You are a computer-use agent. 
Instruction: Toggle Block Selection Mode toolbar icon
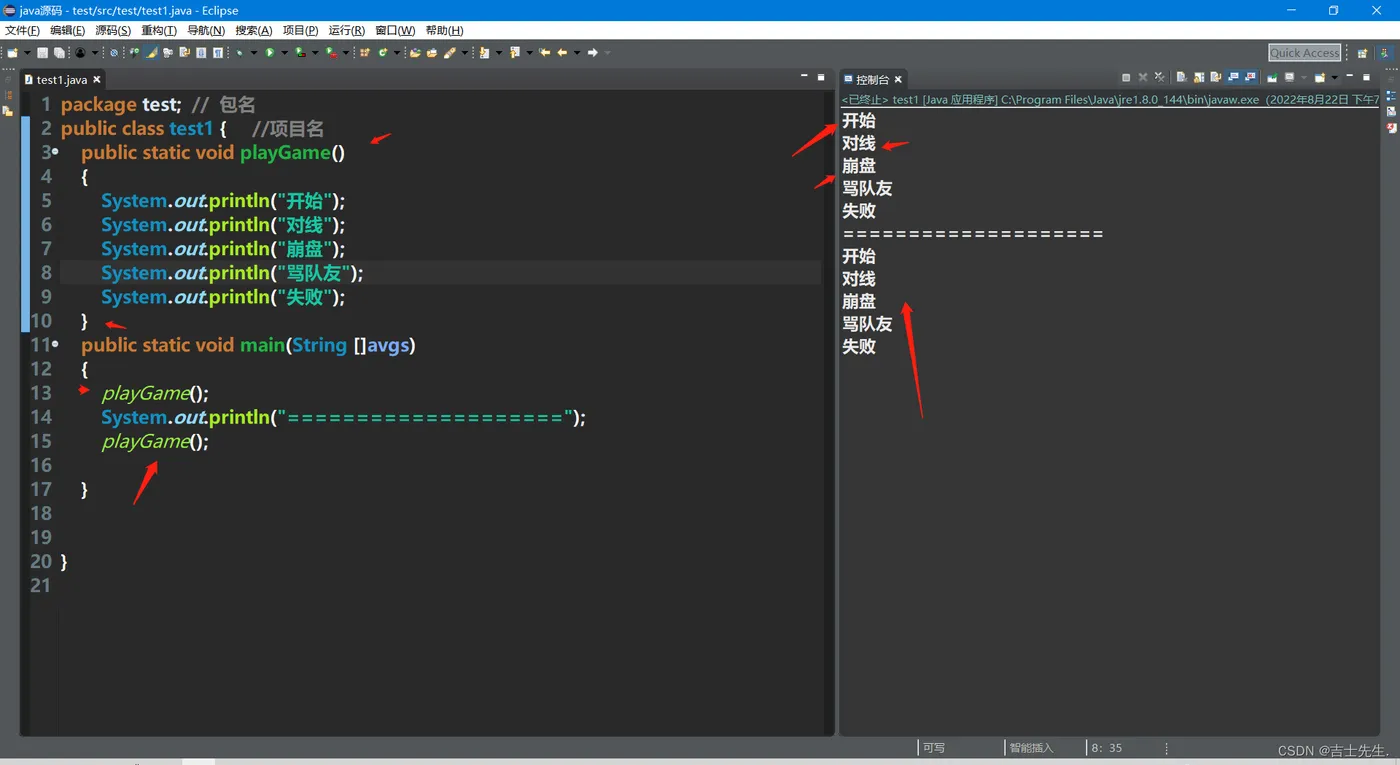point(200,52)
